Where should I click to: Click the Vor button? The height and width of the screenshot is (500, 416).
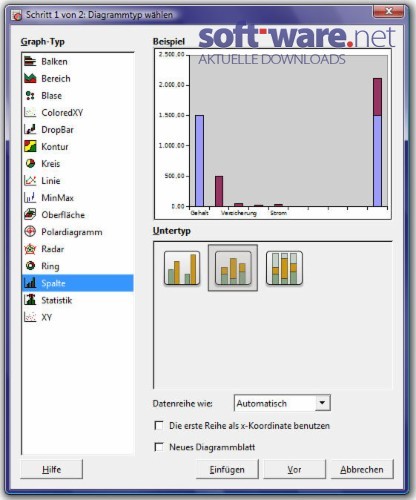pos(294,469)
